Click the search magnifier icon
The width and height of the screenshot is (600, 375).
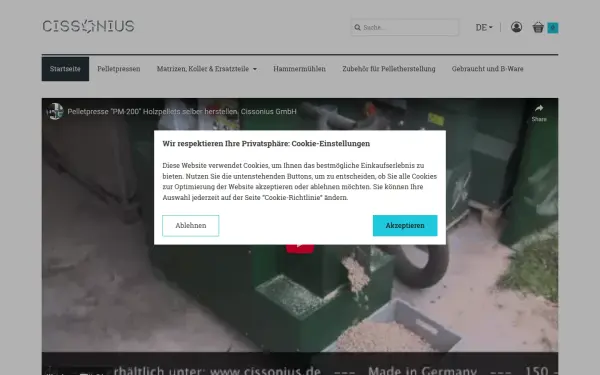pos(357,28)
